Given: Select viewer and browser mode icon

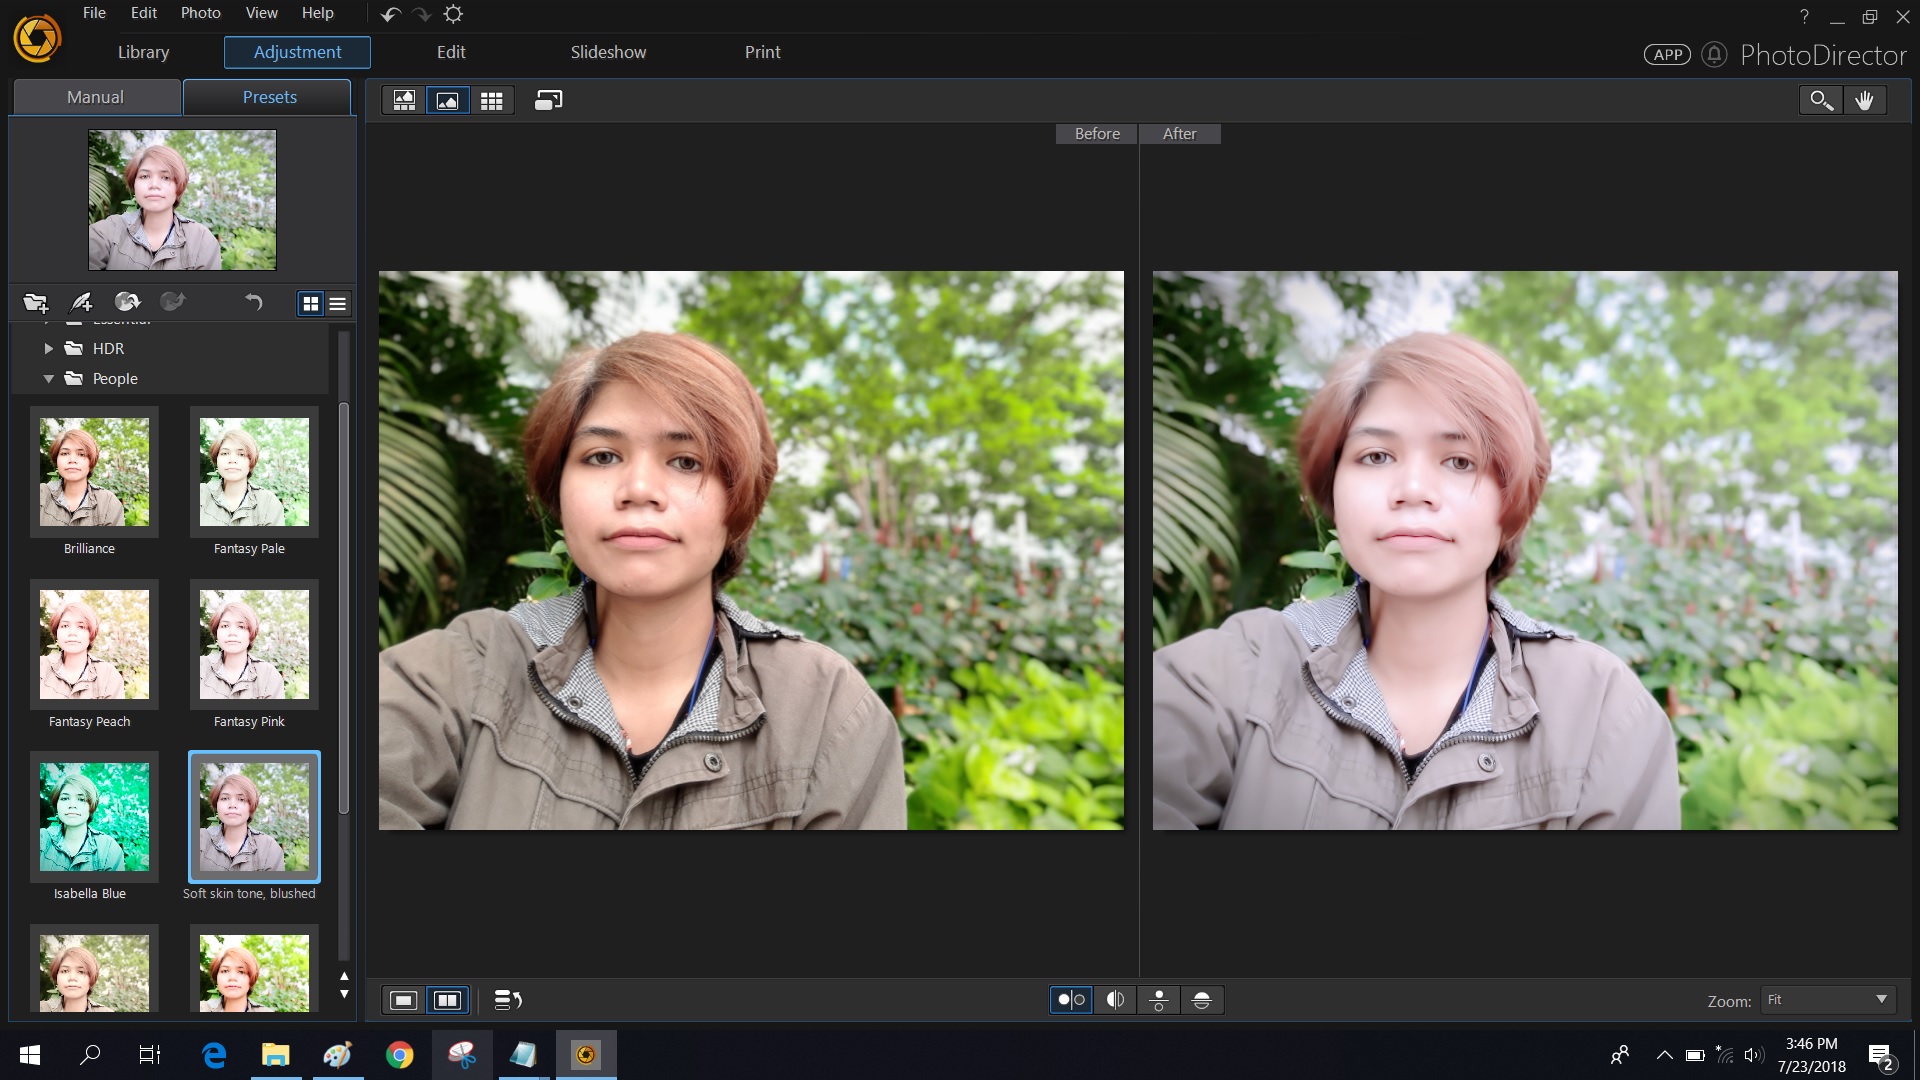Looking at the screenshot, I should [x=404, y=100].
